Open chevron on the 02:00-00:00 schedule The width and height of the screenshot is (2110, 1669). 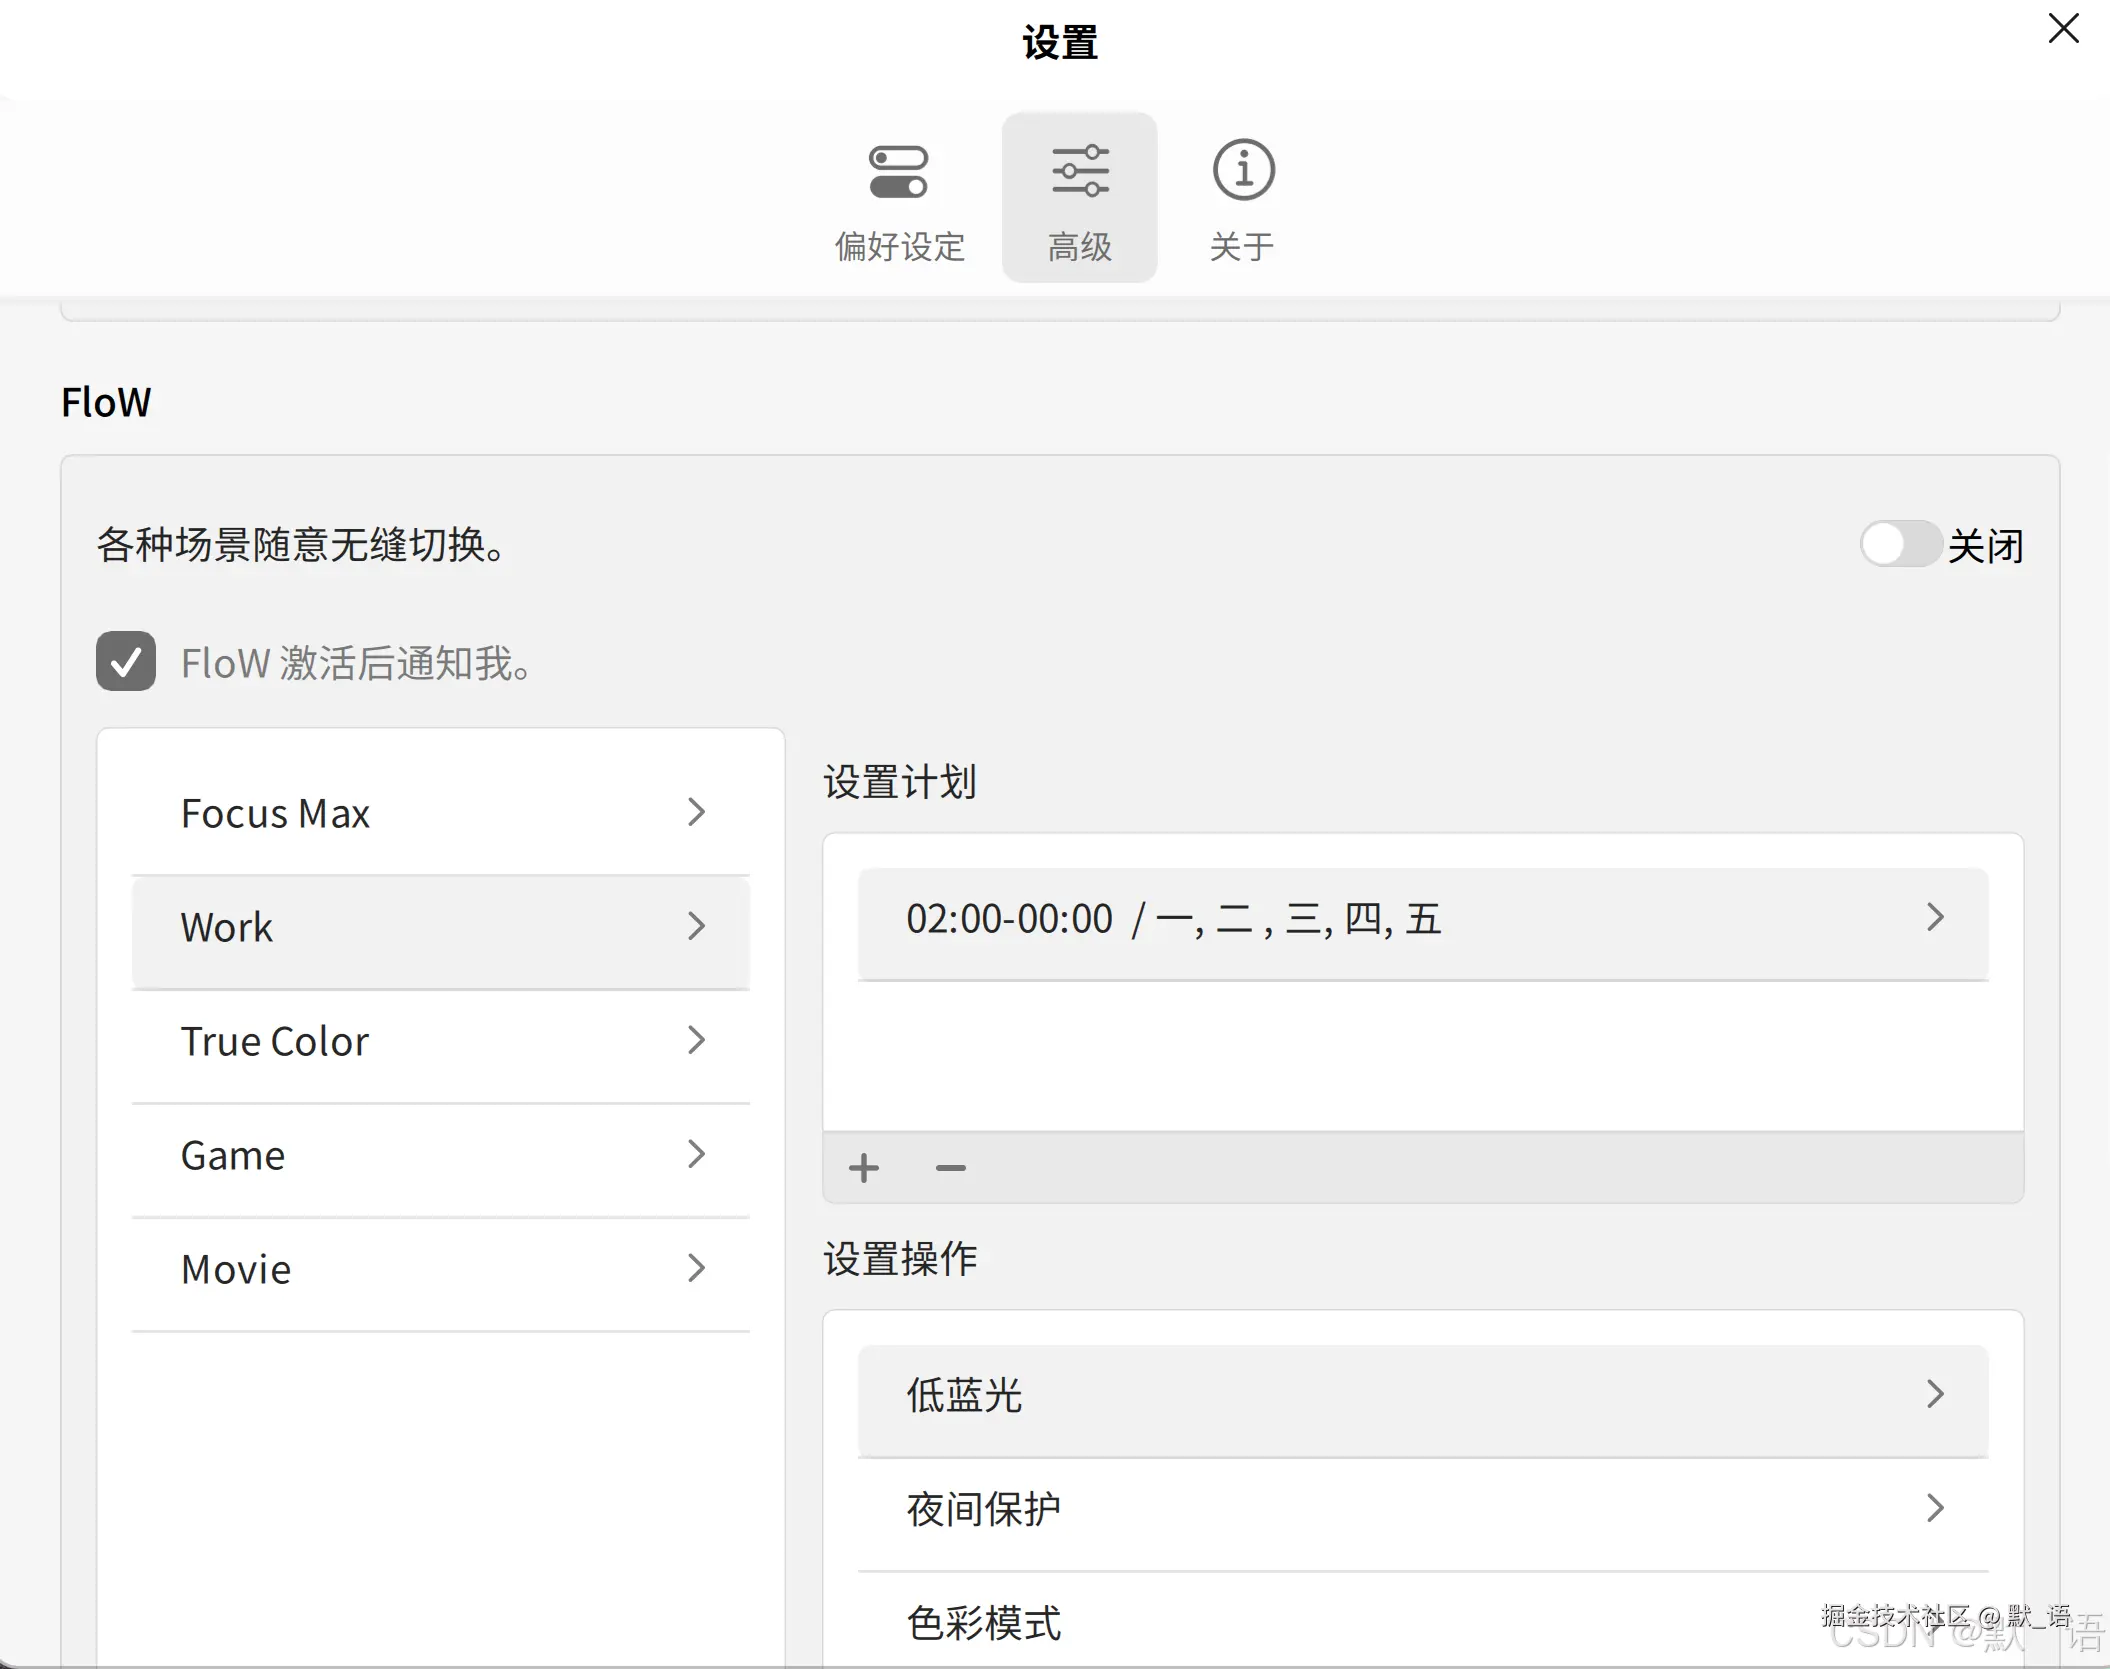coord(1935,917)
